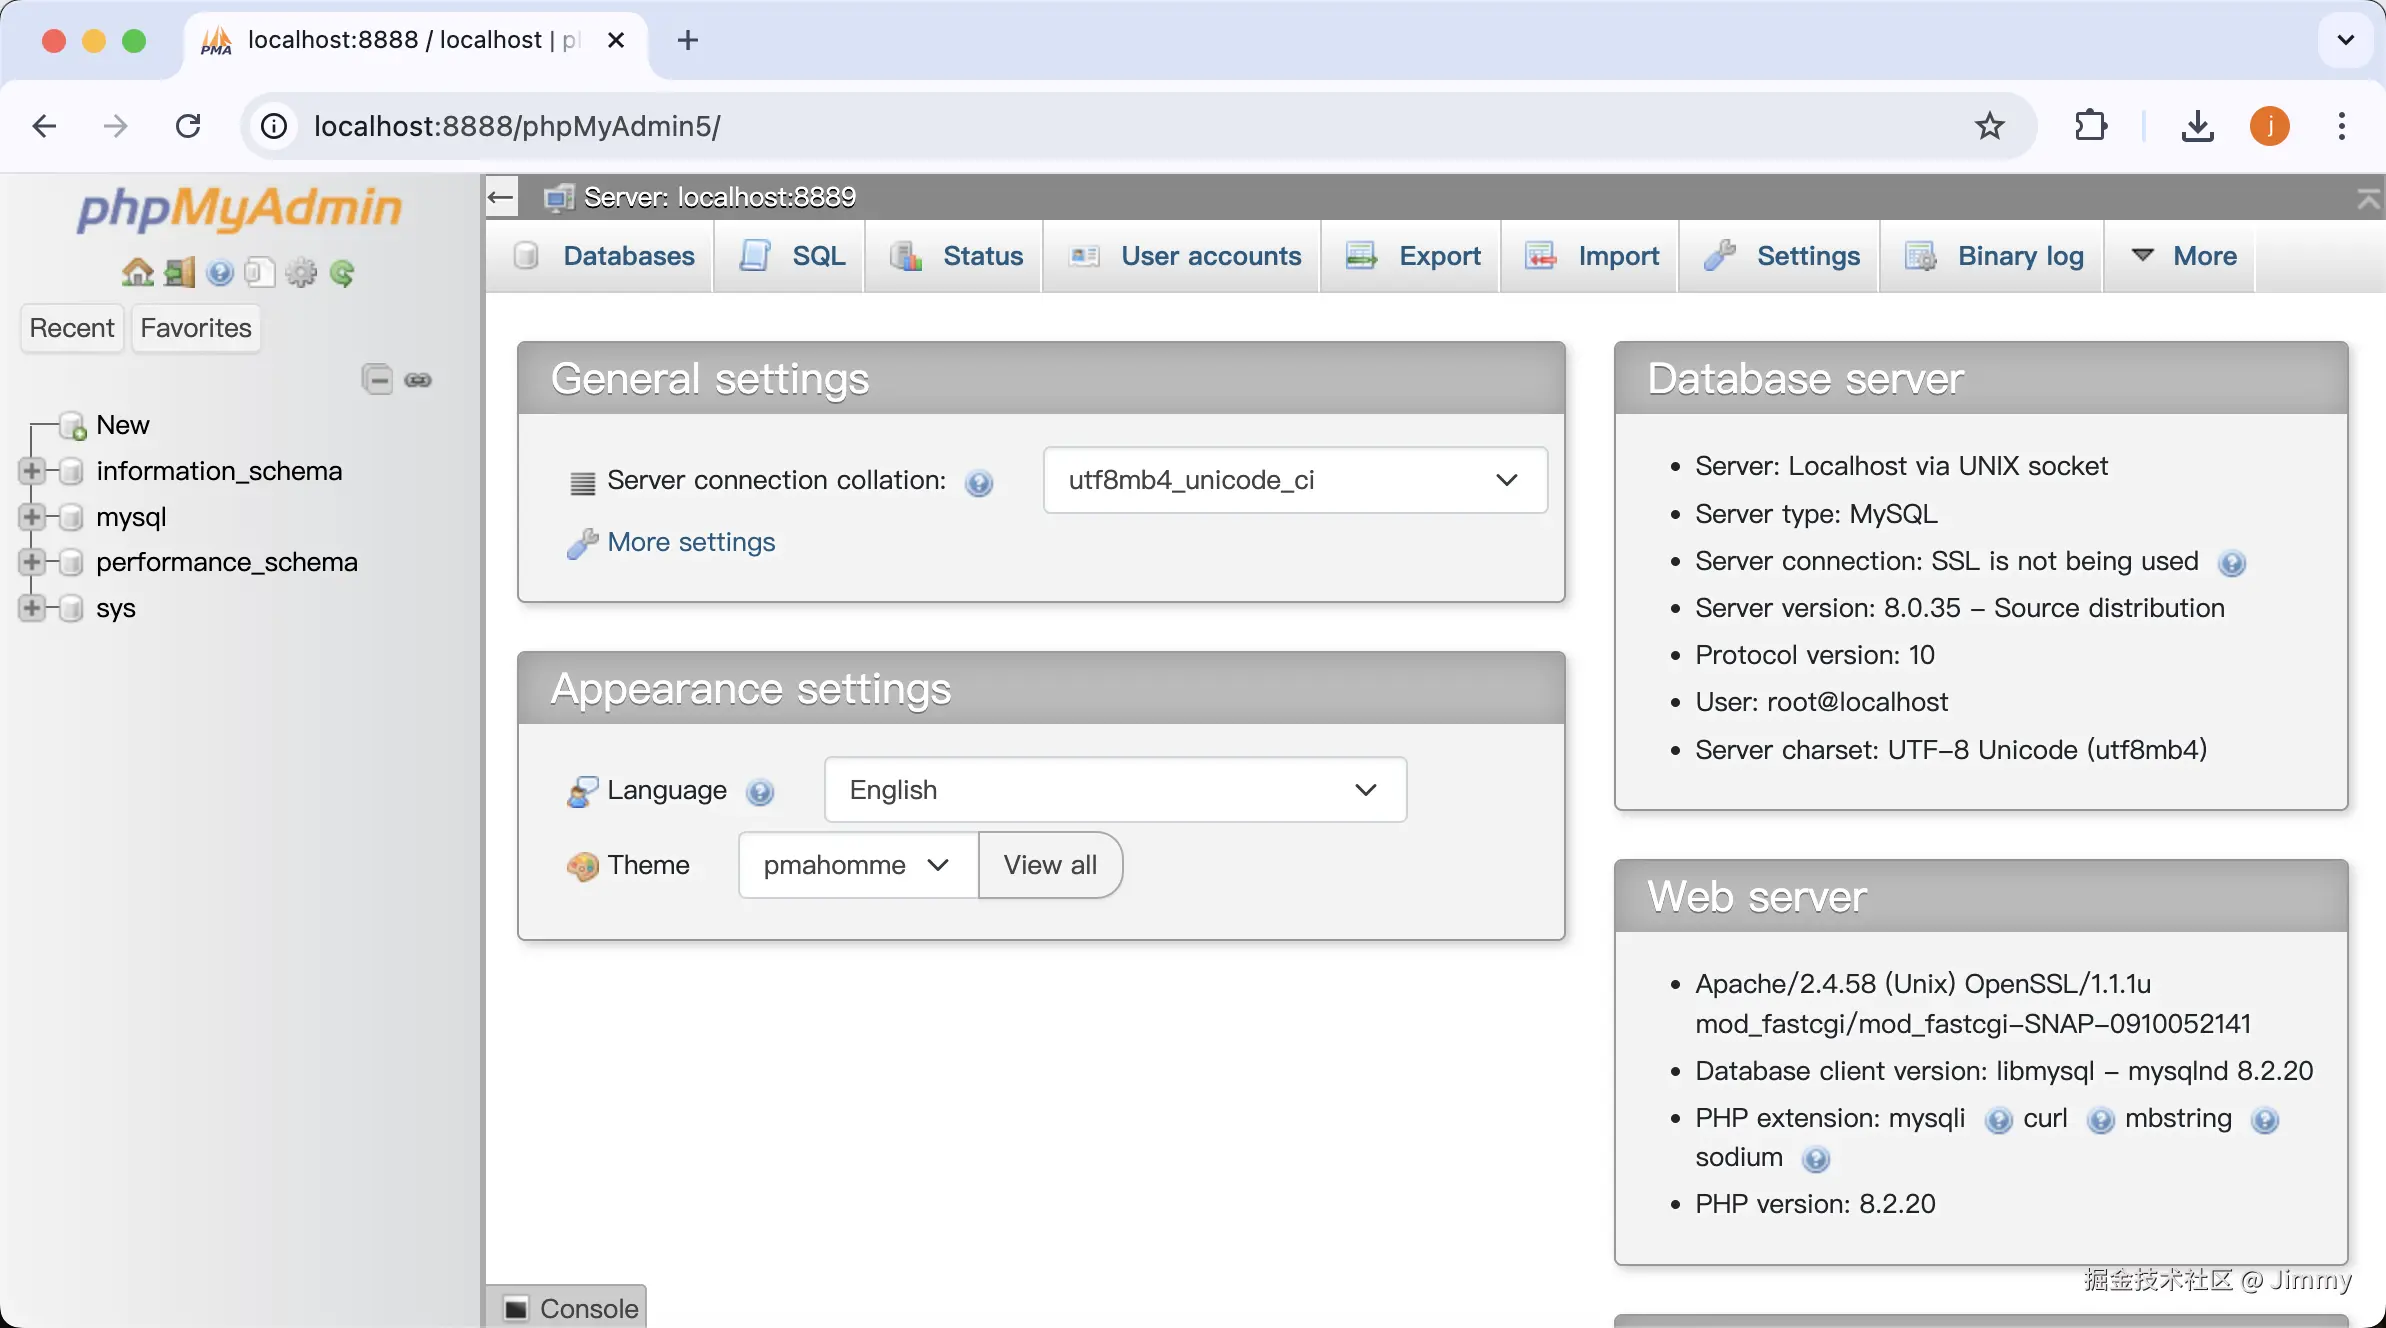Click the collapse all tree icon
The width and height of the screenshot is (2386, 1328).
(x=377, y=379)
